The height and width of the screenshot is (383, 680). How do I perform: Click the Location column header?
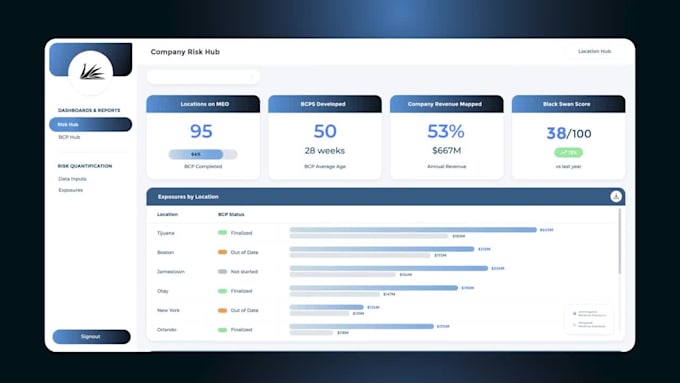(x=167, y=214)
